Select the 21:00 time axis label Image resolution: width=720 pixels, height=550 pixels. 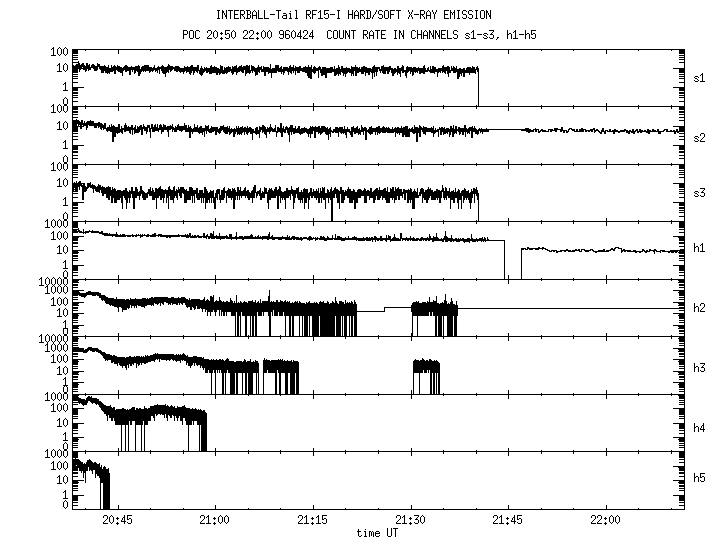pos(215,521)
